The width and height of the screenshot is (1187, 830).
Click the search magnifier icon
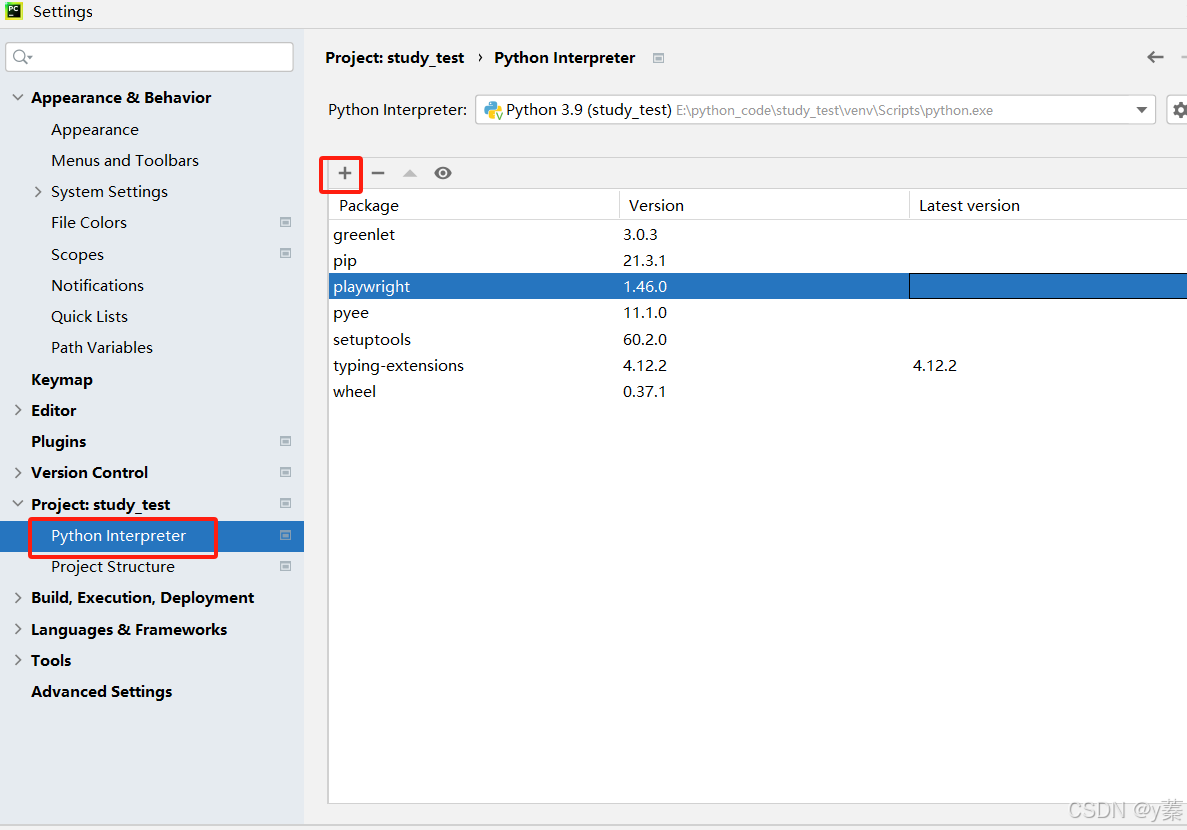tap(21, 57)
